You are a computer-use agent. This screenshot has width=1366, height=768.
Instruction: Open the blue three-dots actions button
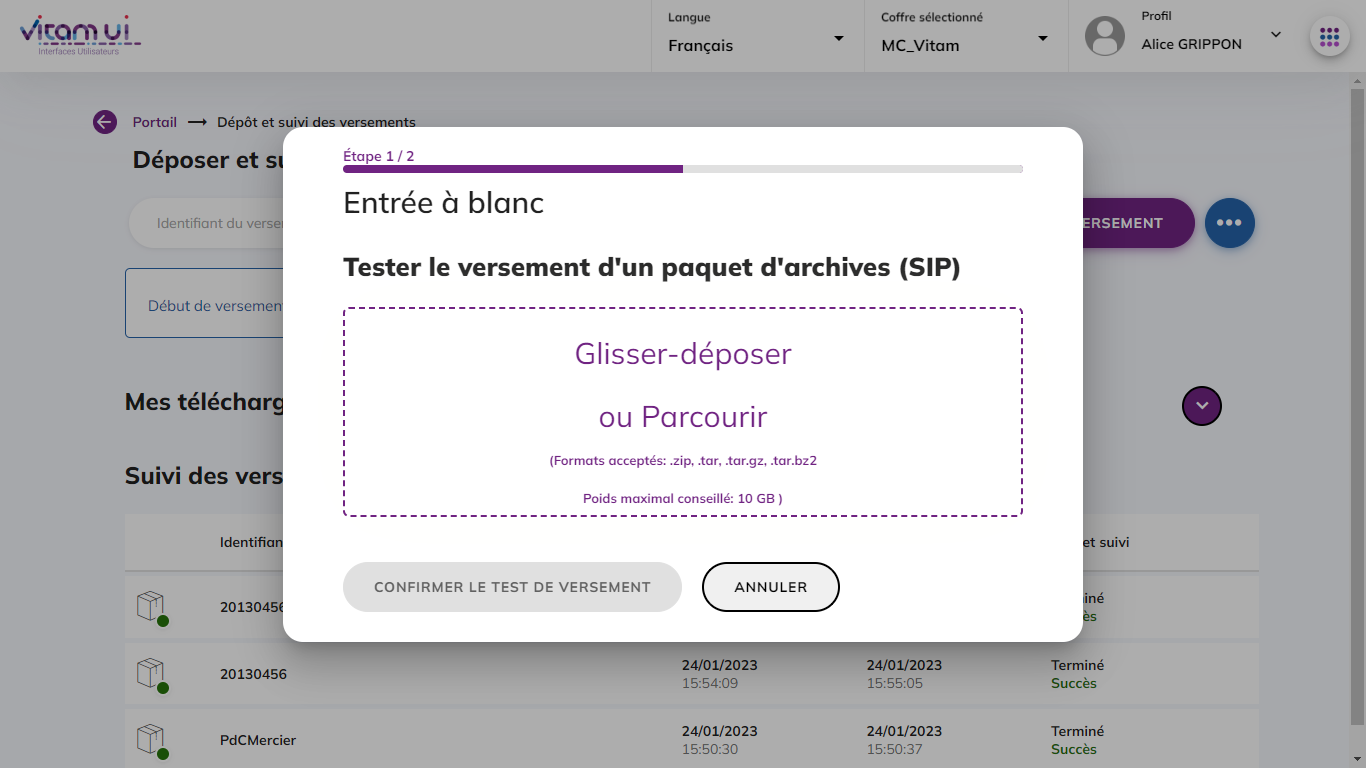(x=1229, y=223)
